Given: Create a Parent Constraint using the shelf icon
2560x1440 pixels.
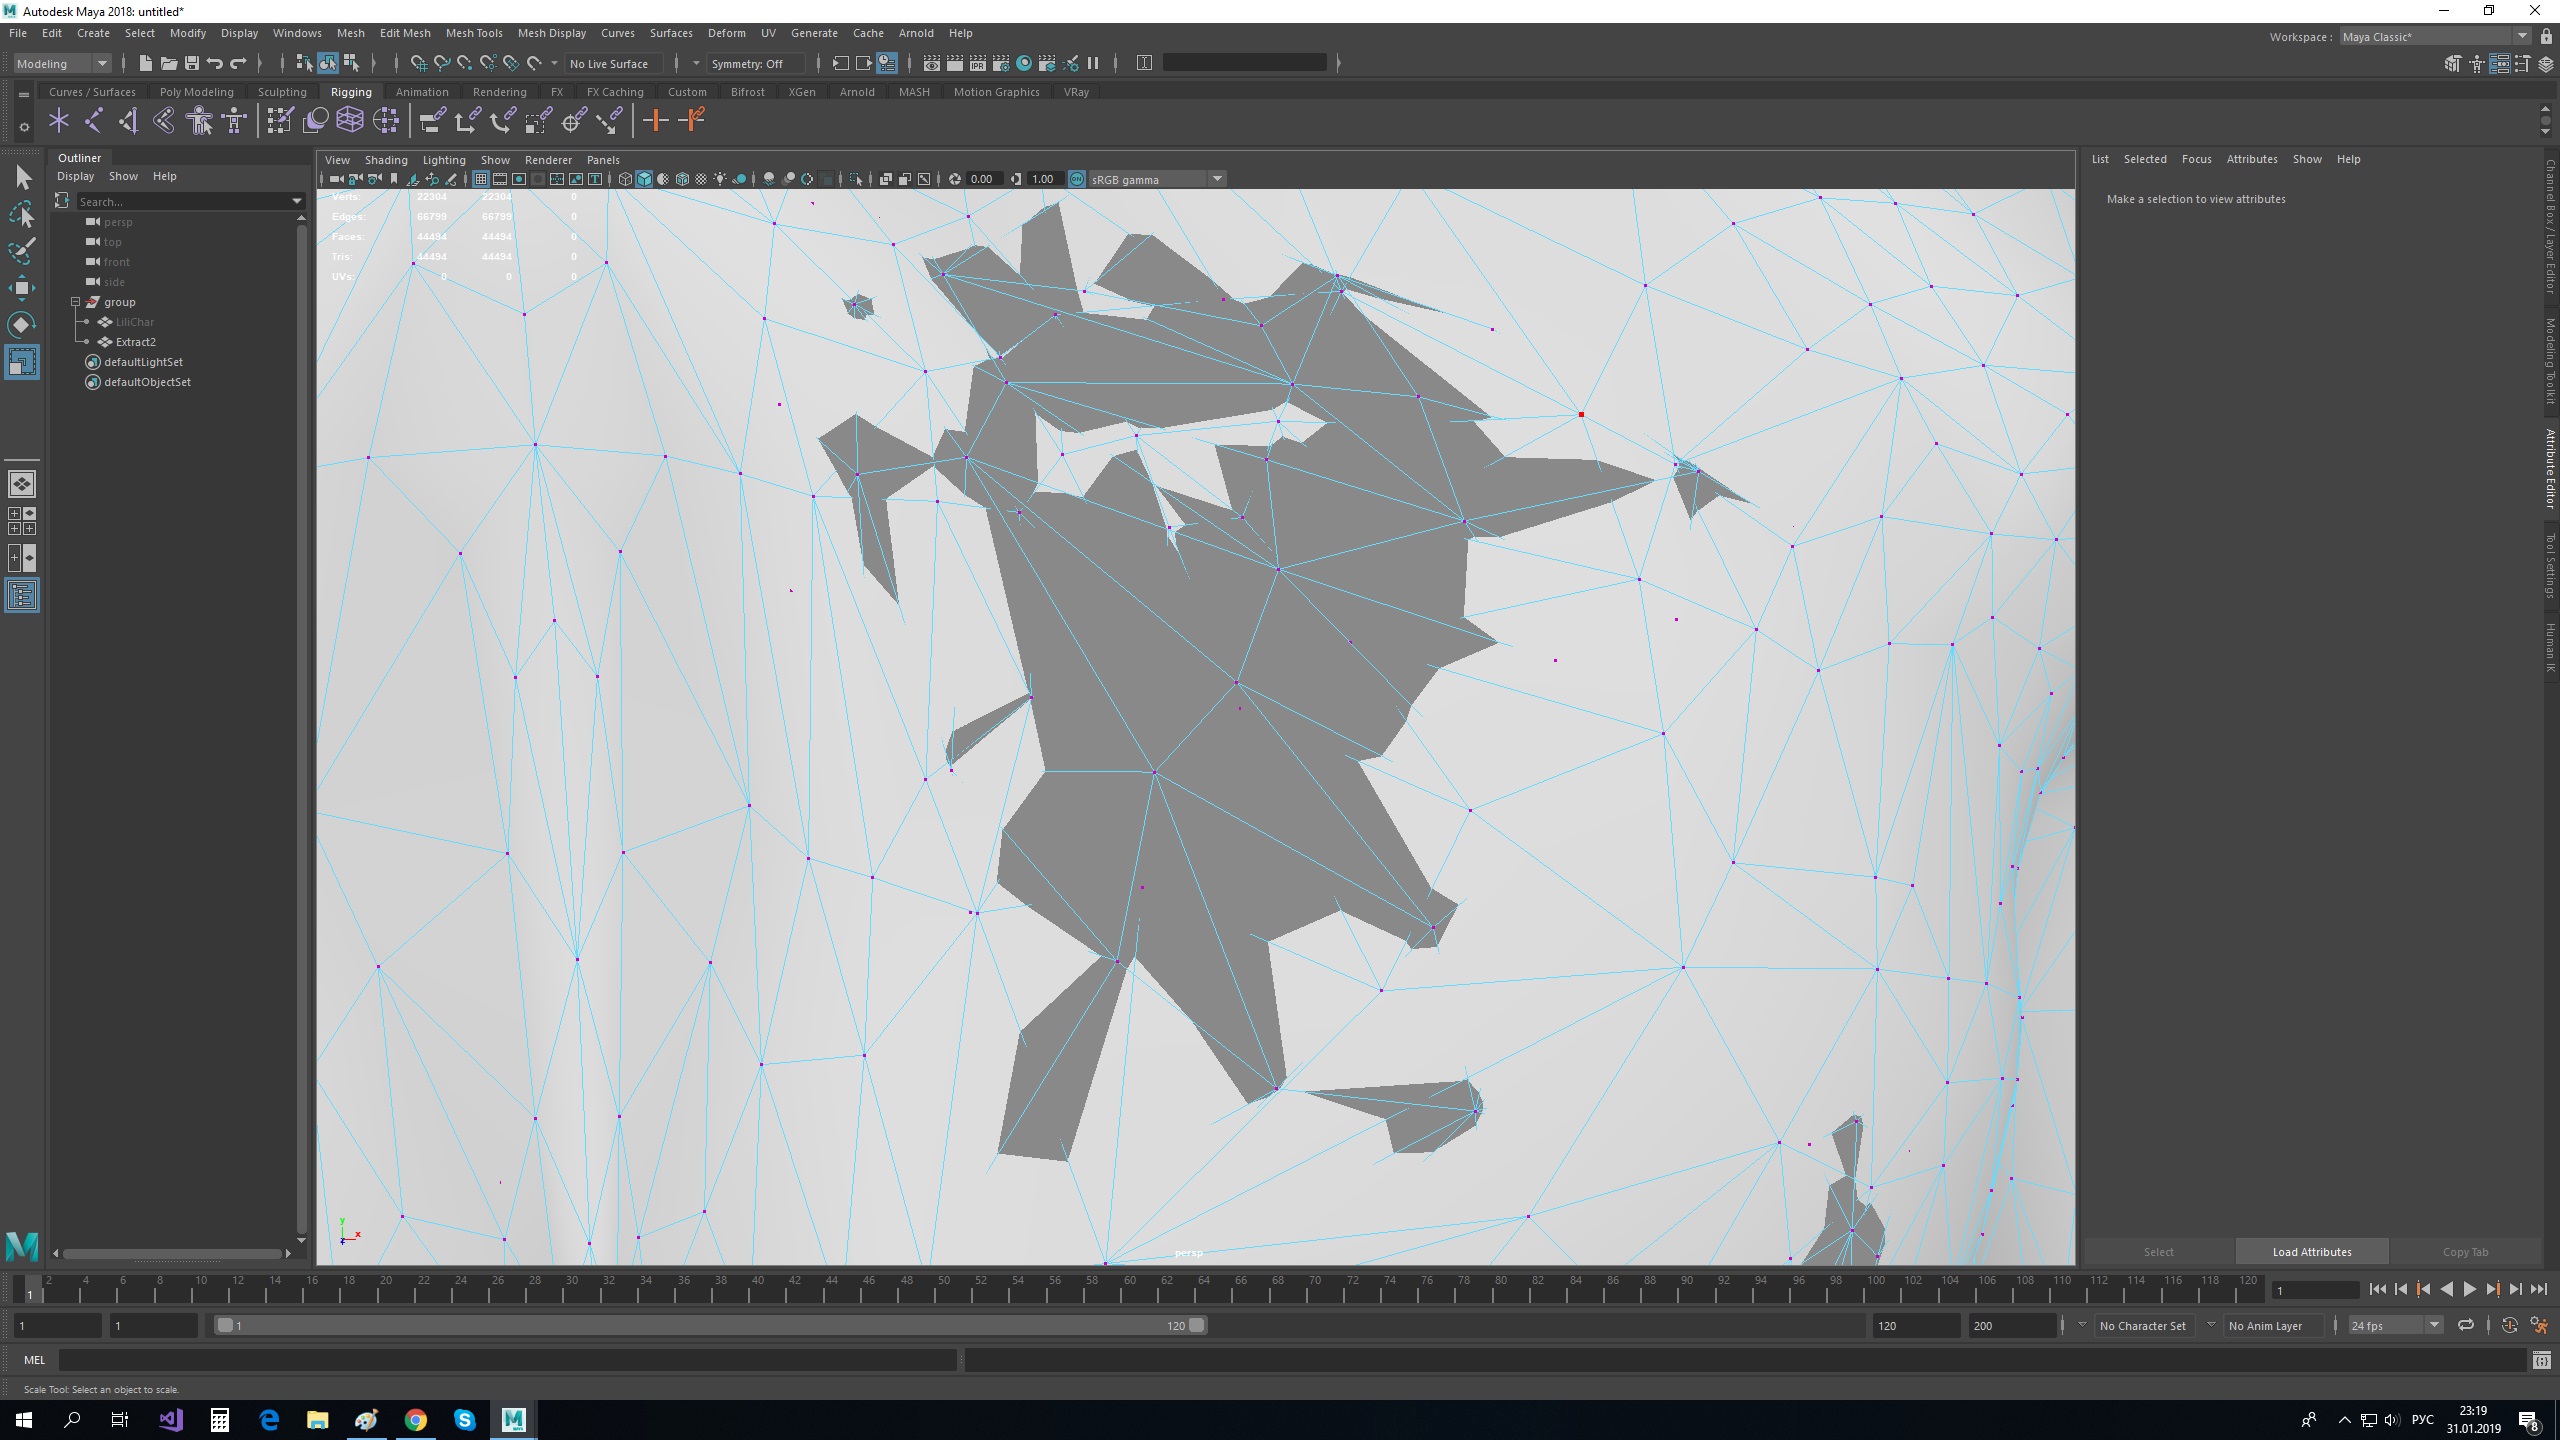Looking at the screenshot, I should [x=431, y=120].
